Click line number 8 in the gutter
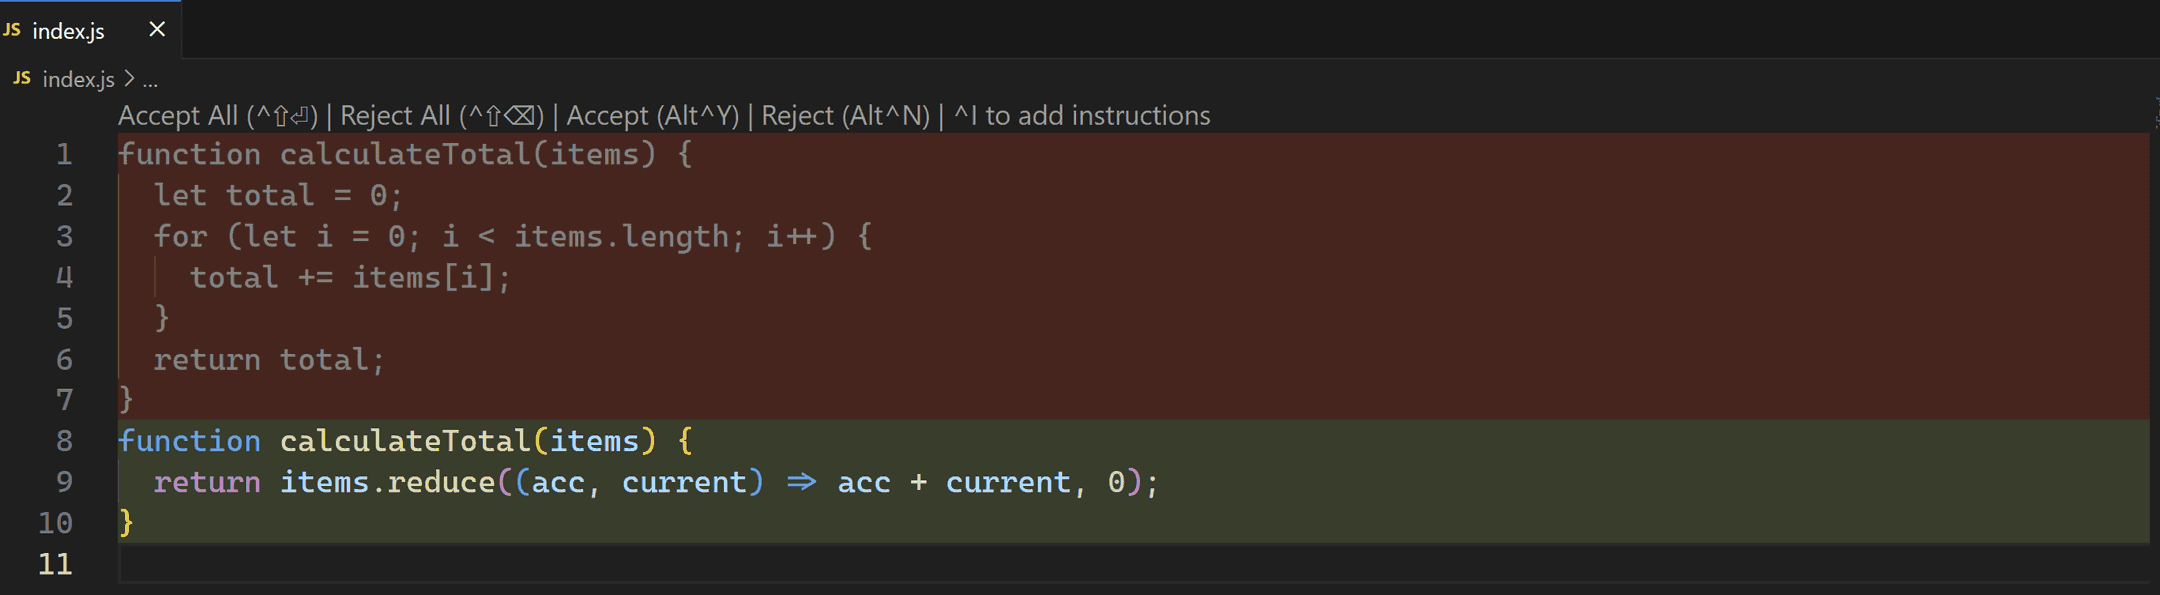Viewport: 2160px width, 595px height. [64, 441]
